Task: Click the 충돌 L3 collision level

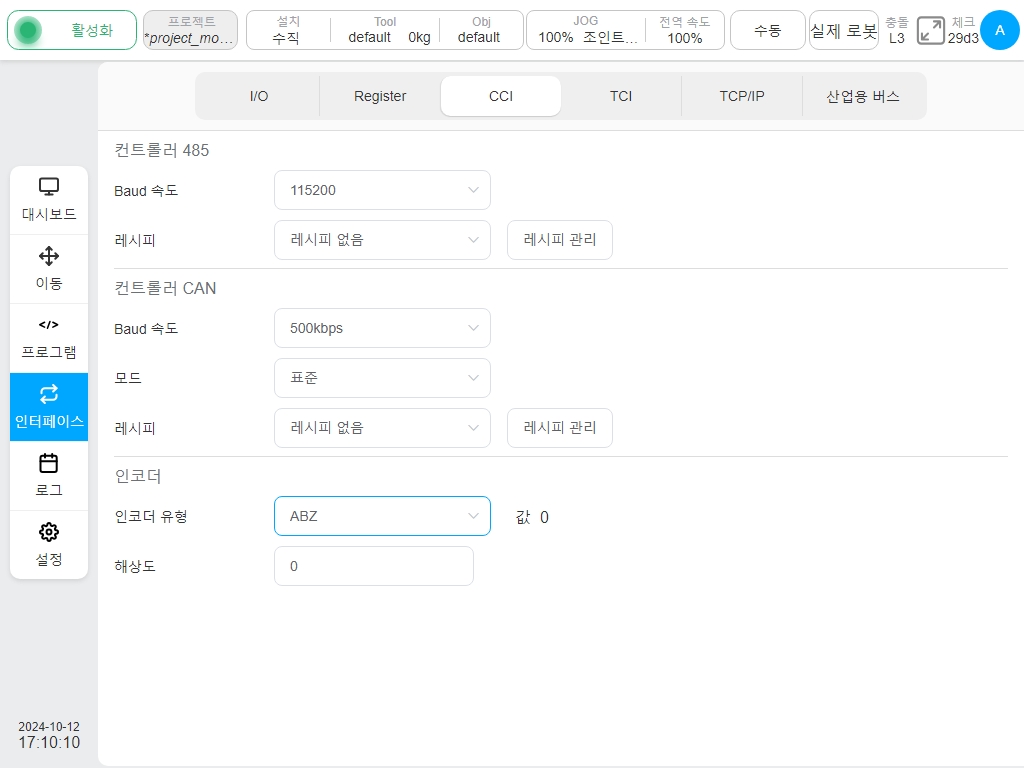Action: tap(897, 30)
